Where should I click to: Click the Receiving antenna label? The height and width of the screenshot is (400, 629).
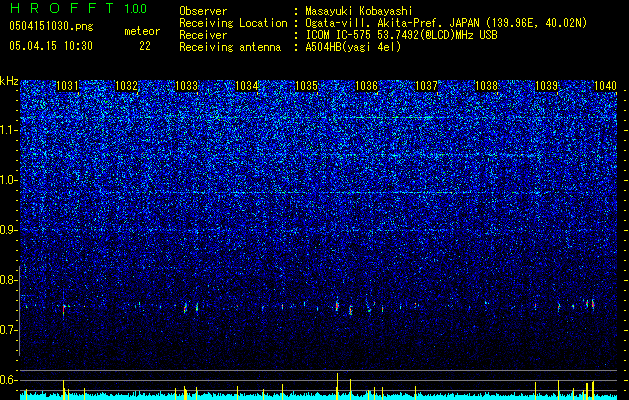click(x=230, y=47)
